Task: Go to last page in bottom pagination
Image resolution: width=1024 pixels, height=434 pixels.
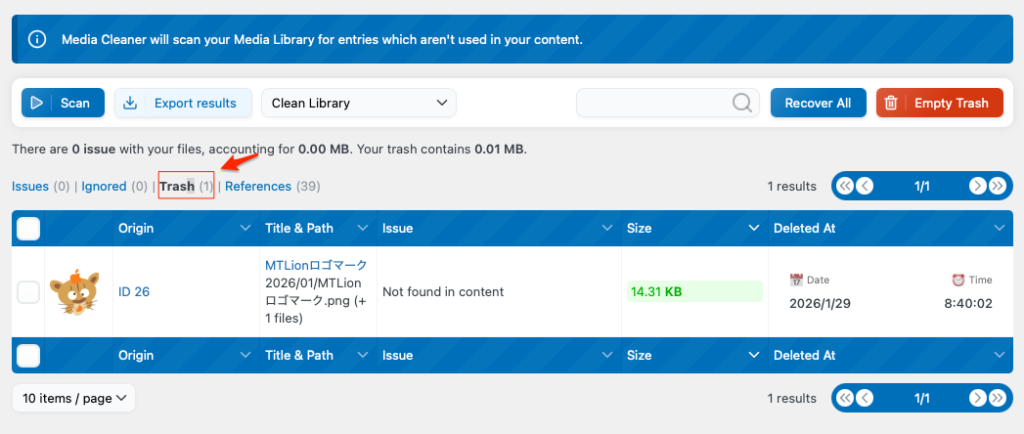Action: (997, 398)
